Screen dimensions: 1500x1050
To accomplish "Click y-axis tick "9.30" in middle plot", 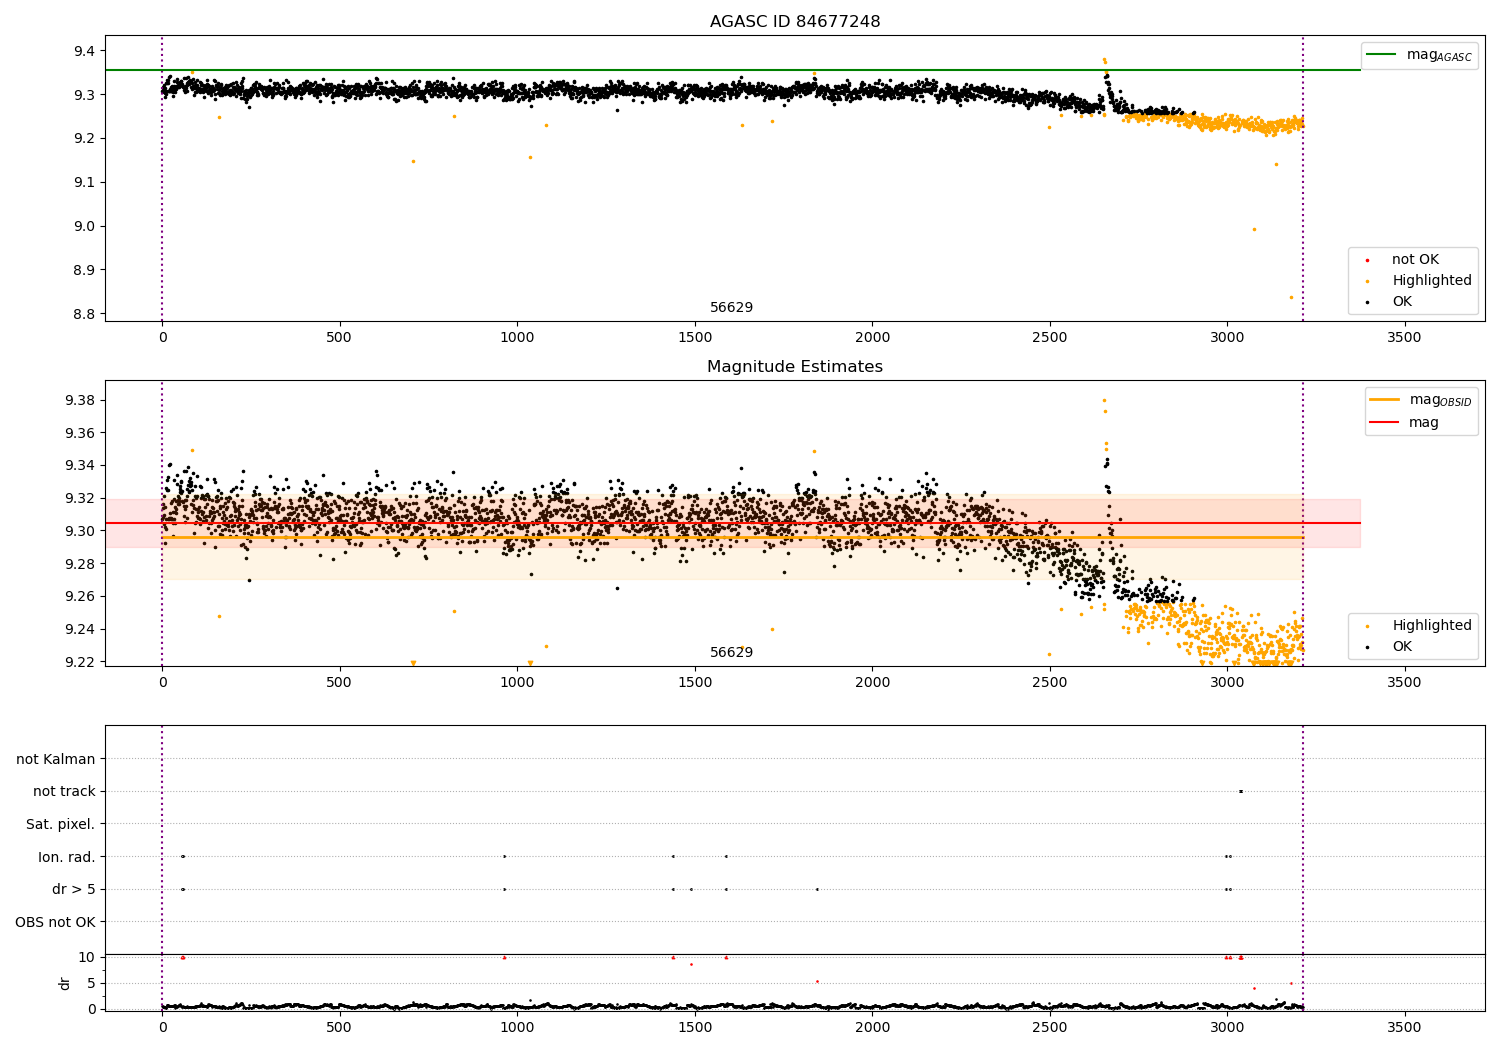I will click(x=80, y=531).
